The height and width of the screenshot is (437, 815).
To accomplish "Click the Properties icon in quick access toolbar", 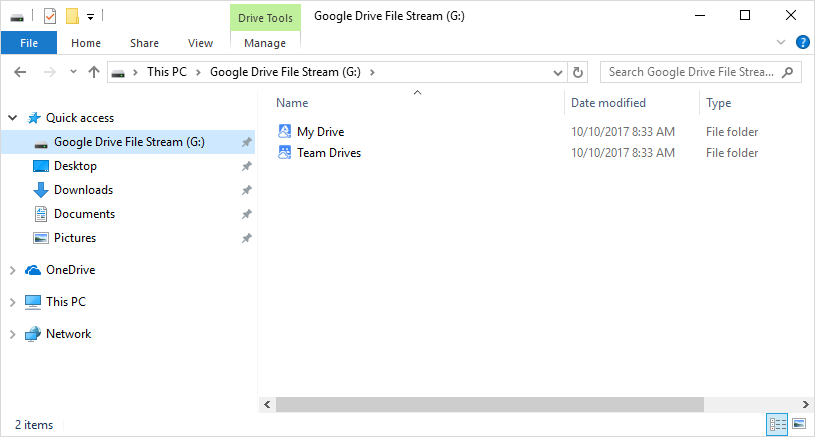I will pyautogui.click(x=50, y=16).
